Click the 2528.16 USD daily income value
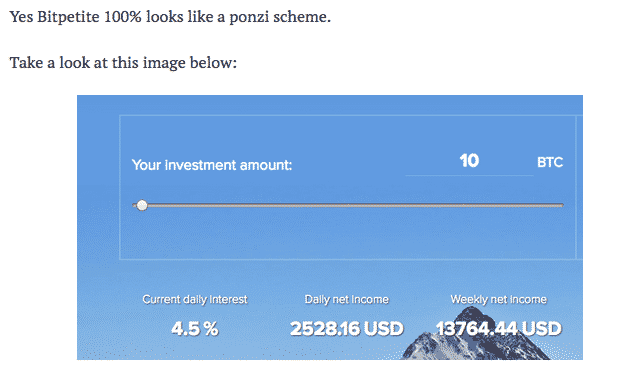637x373 pixels. pyautogui.click(x=347, y=328)
